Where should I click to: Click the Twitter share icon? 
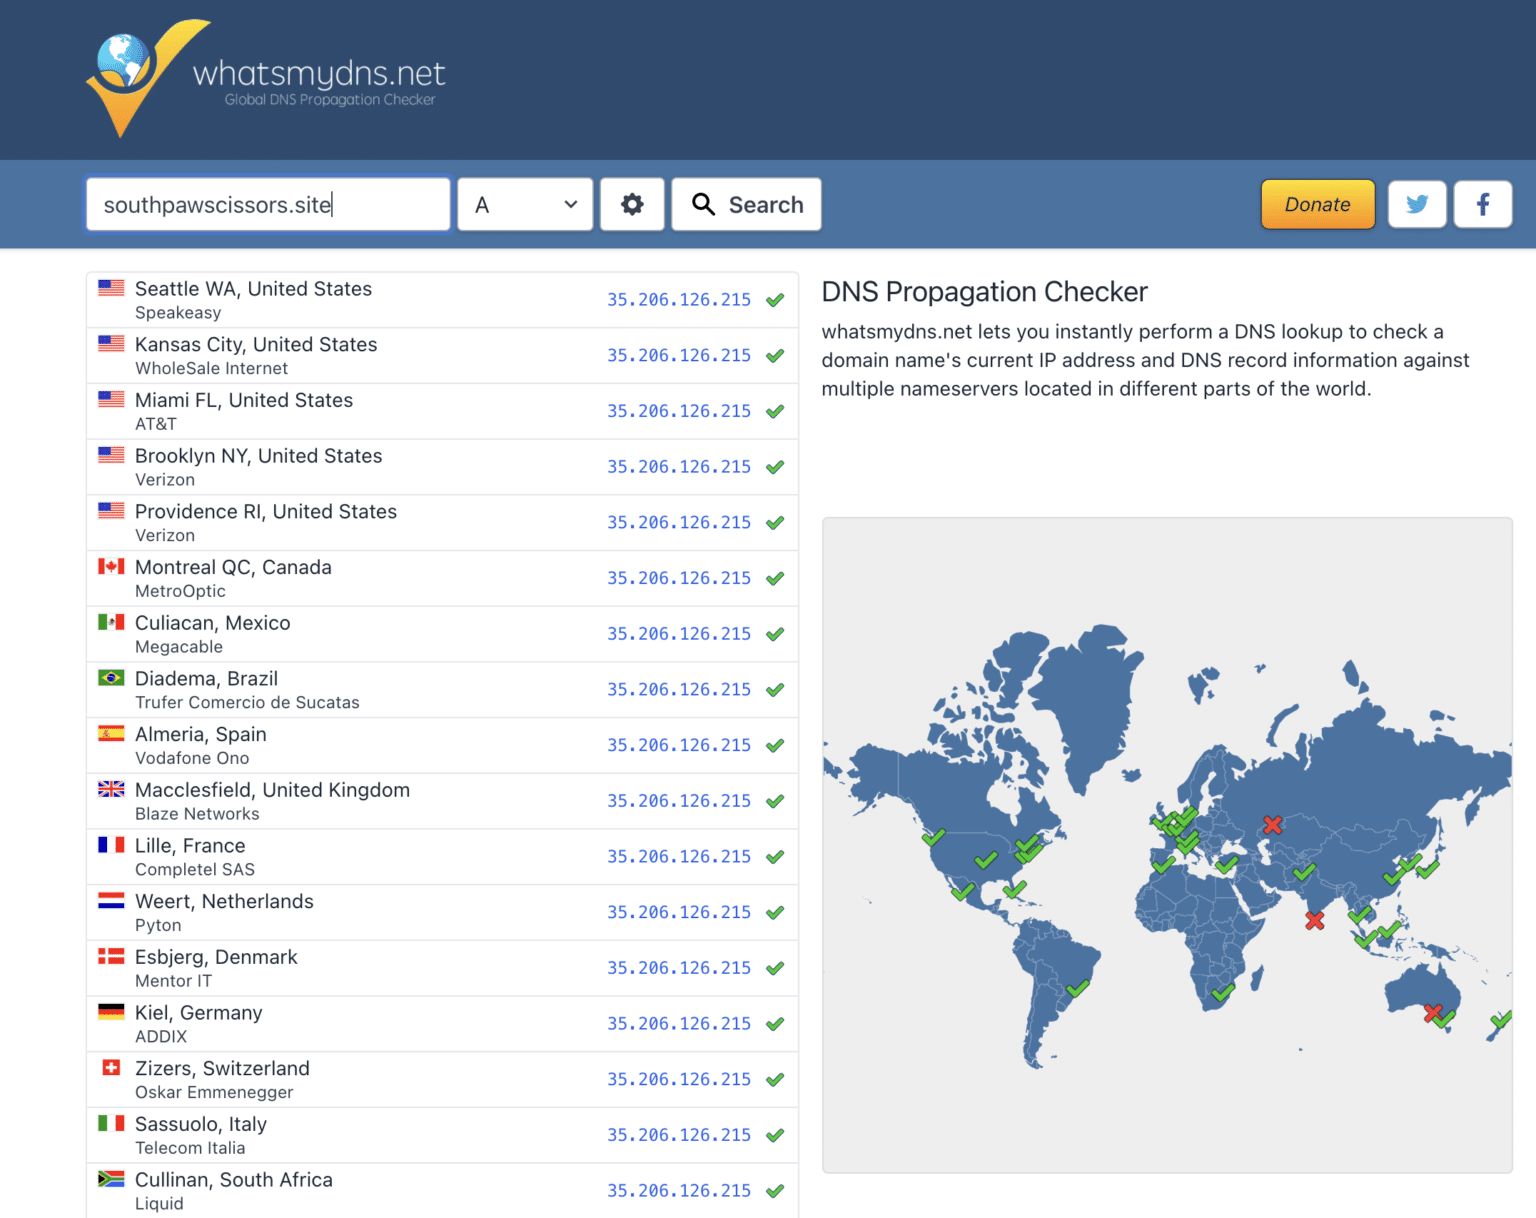click(x=1416, y=204)
